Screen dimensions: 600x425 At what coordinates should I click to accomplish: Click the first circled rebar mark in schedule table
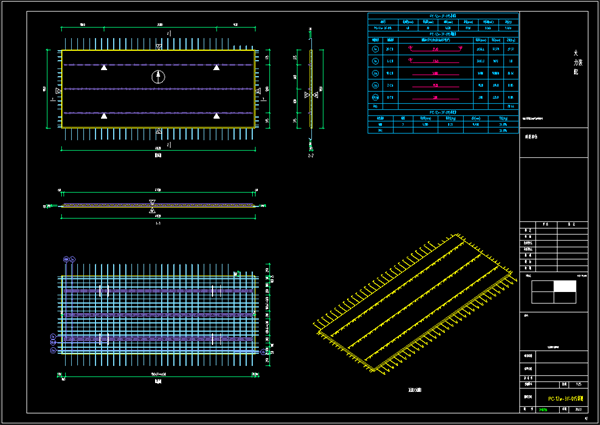coord(375,49)
